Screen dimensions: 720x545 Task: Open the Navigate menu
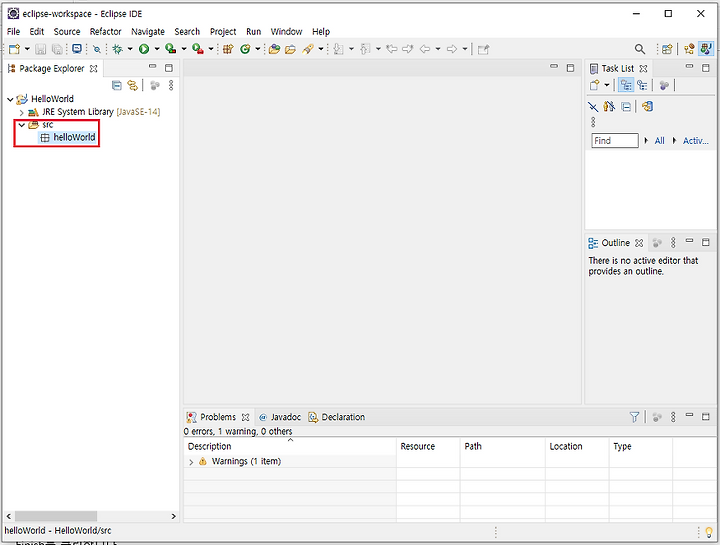(148, 32)
